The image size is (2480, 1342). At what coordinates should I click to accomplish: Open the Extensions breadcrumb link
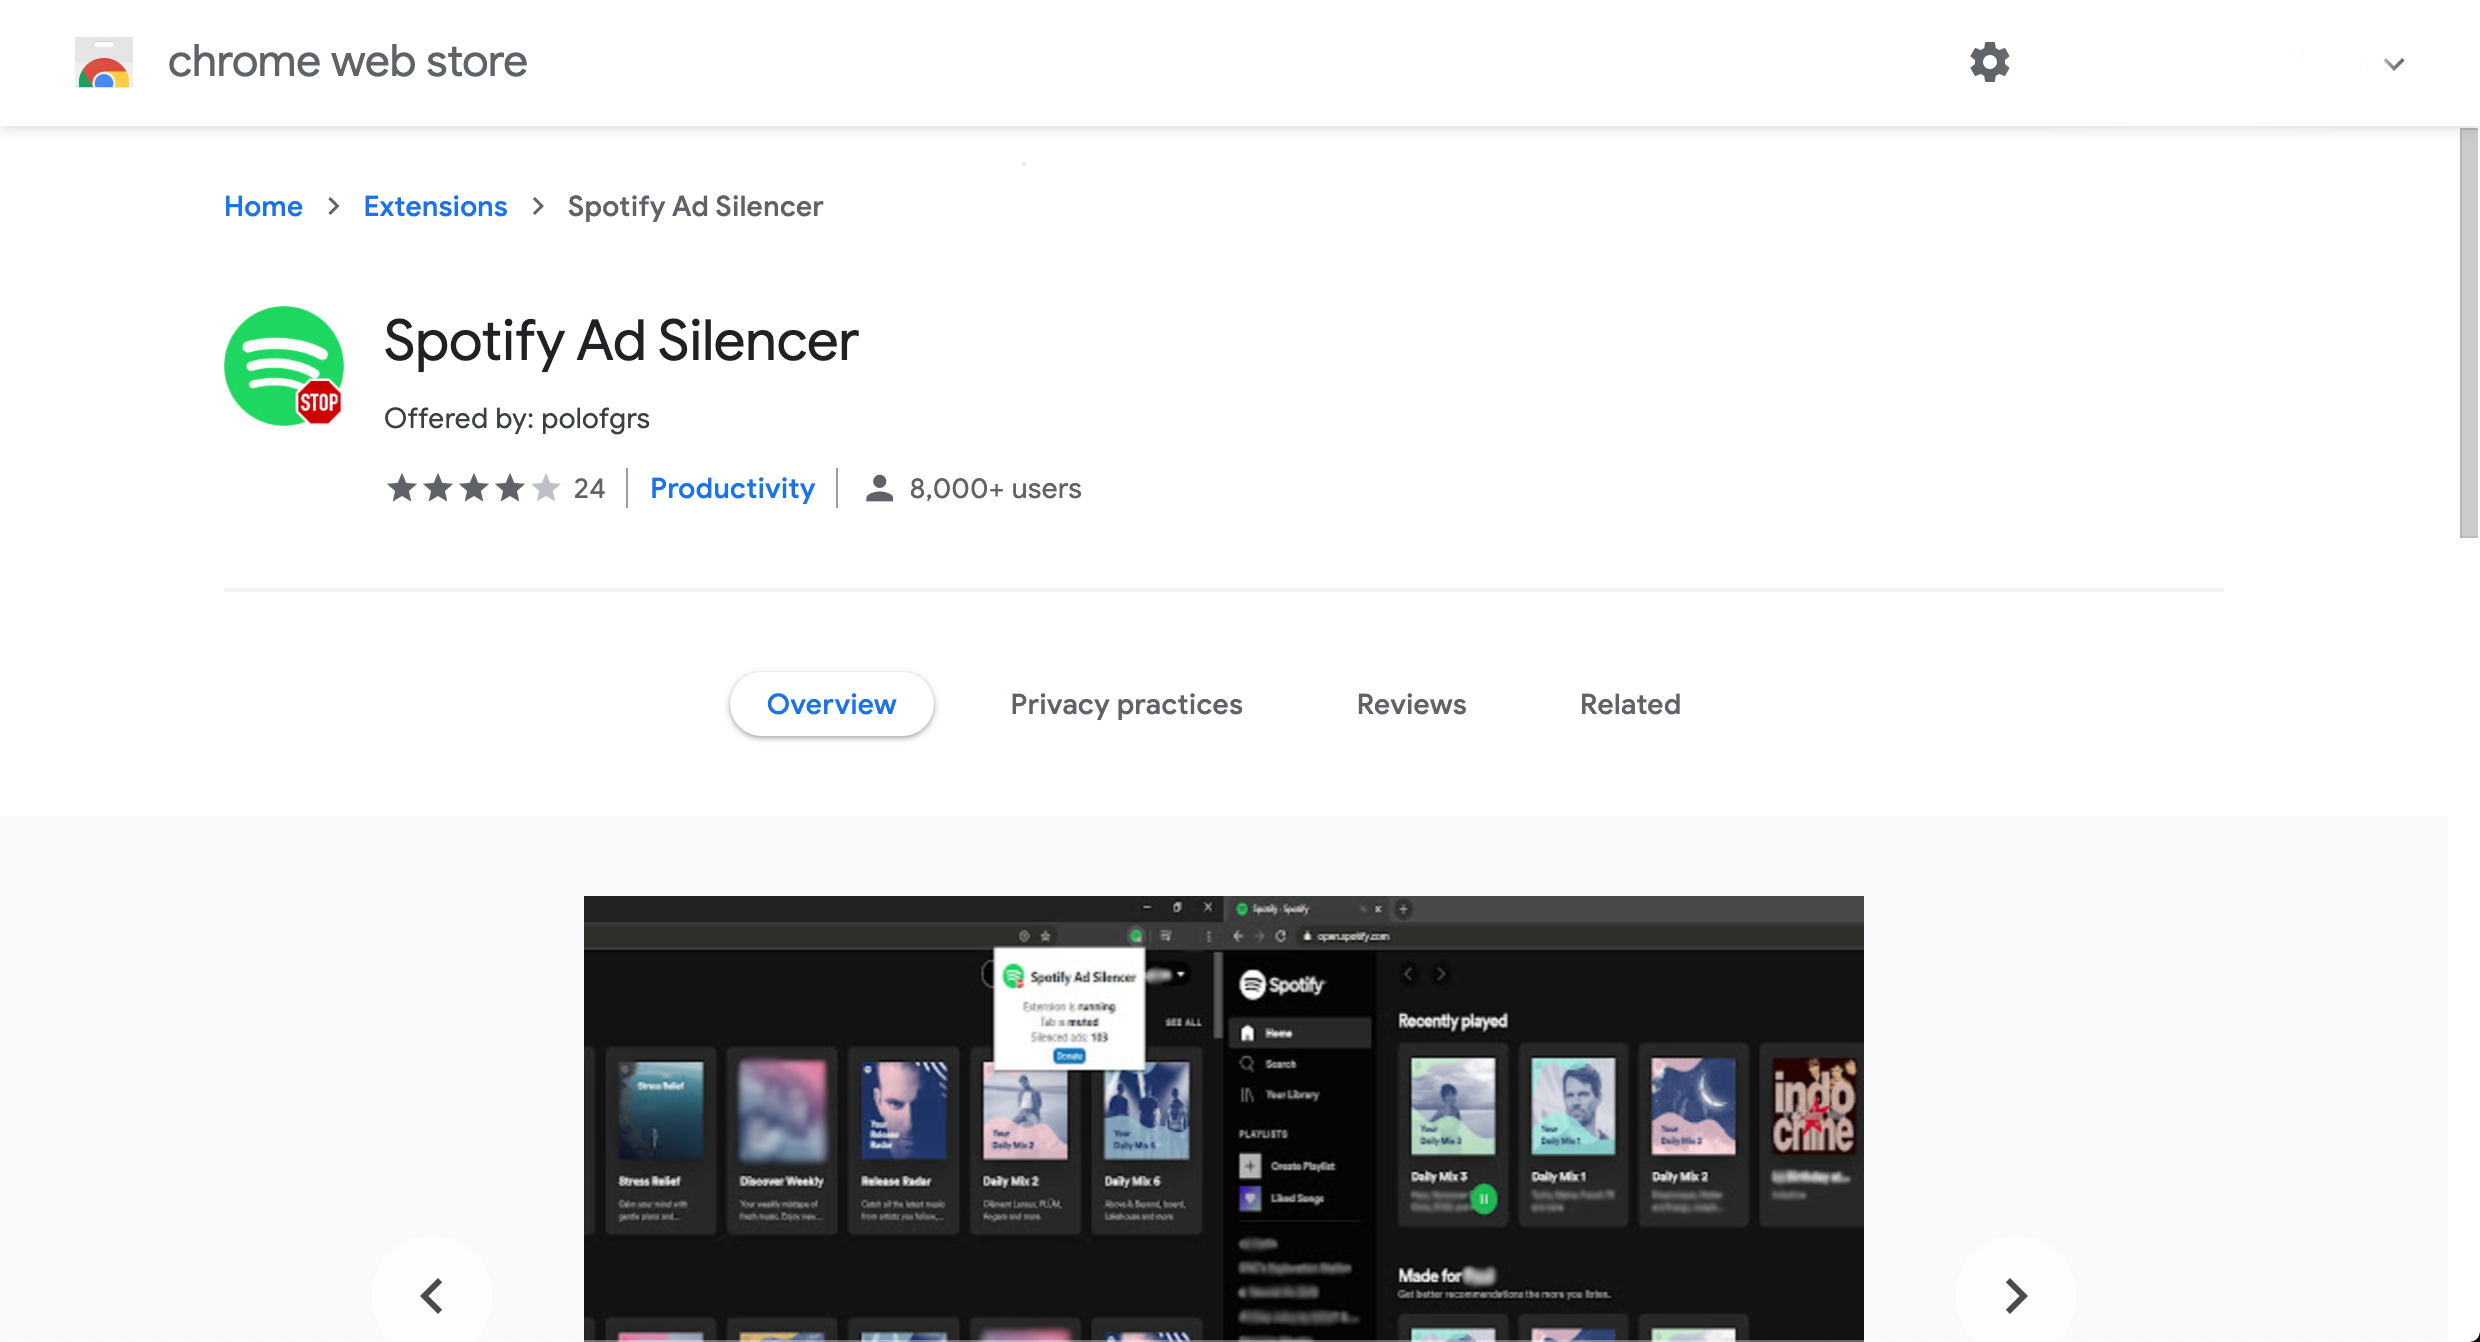coord(435,206)
